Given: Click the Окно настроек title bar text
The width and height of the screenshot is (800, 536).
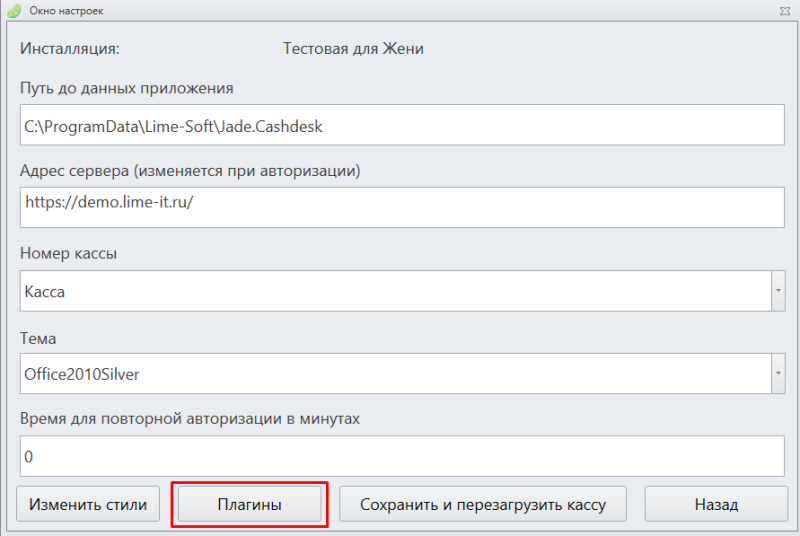Looking at the screenshot, I should (x=66, y=11).
